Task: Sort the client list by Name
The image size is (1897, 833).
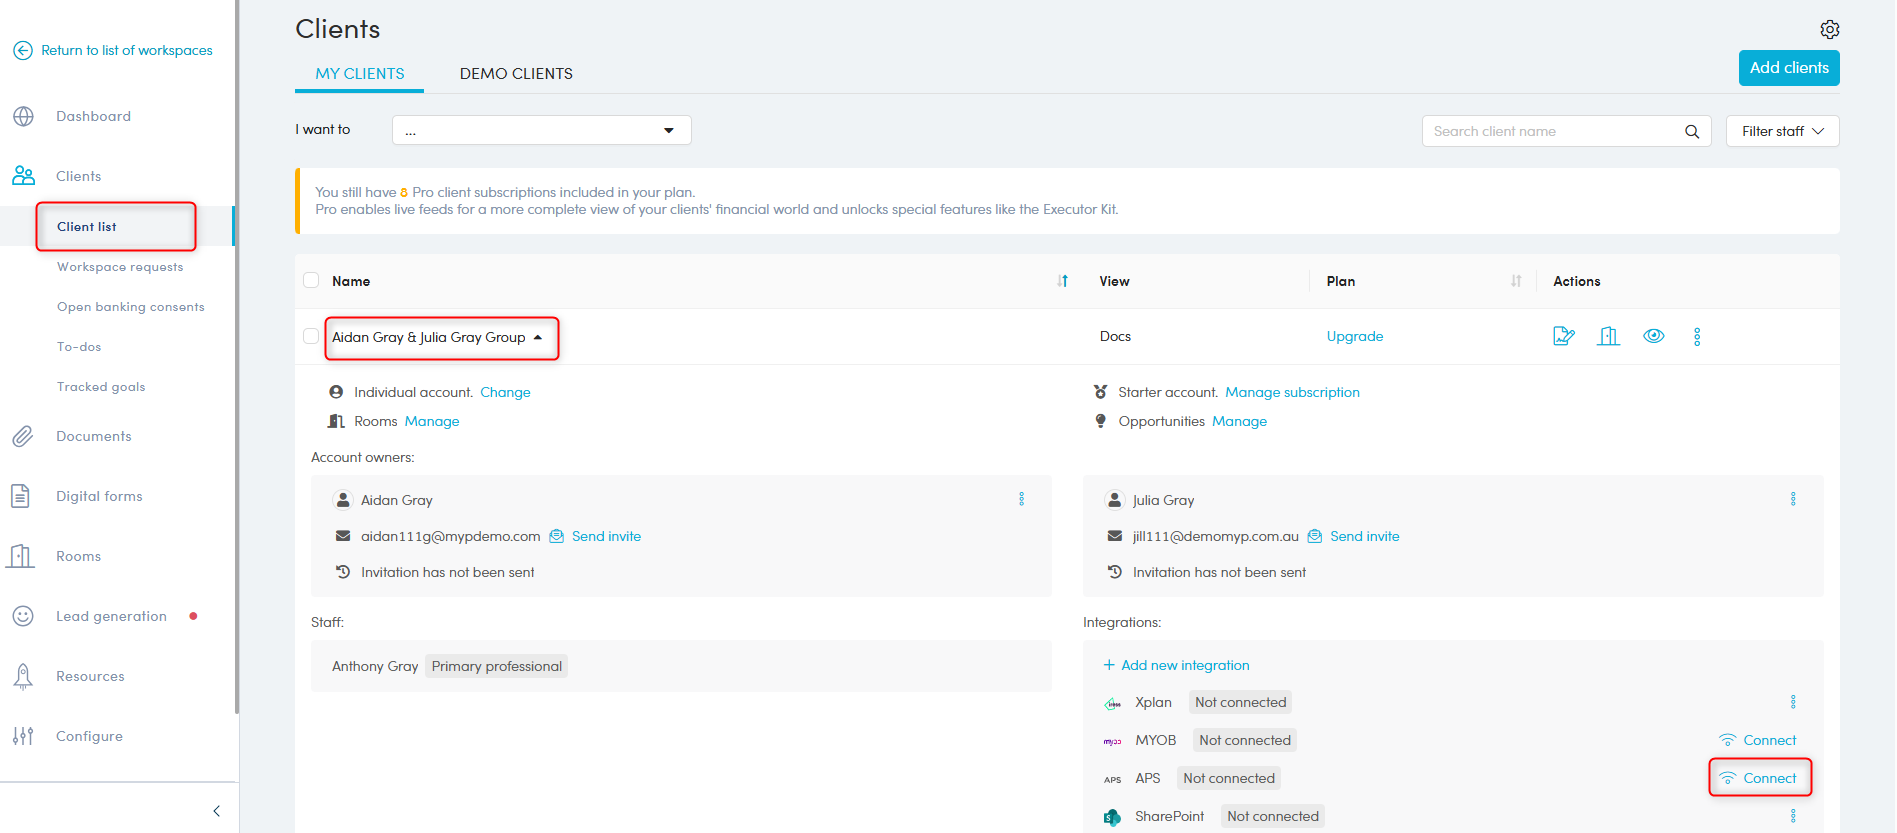Action: (1062, 281)
